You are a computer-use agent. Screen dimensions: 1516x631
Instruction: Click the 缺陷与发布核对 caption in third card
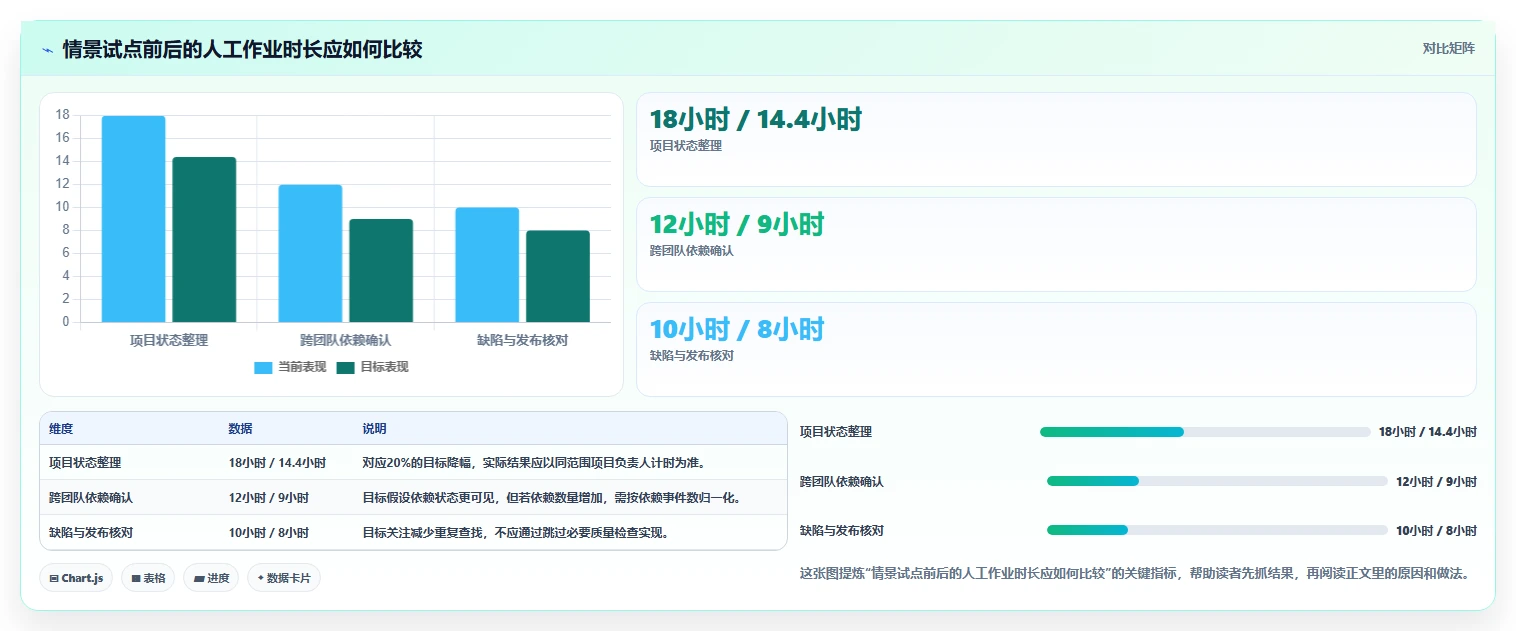coord(692,355)
